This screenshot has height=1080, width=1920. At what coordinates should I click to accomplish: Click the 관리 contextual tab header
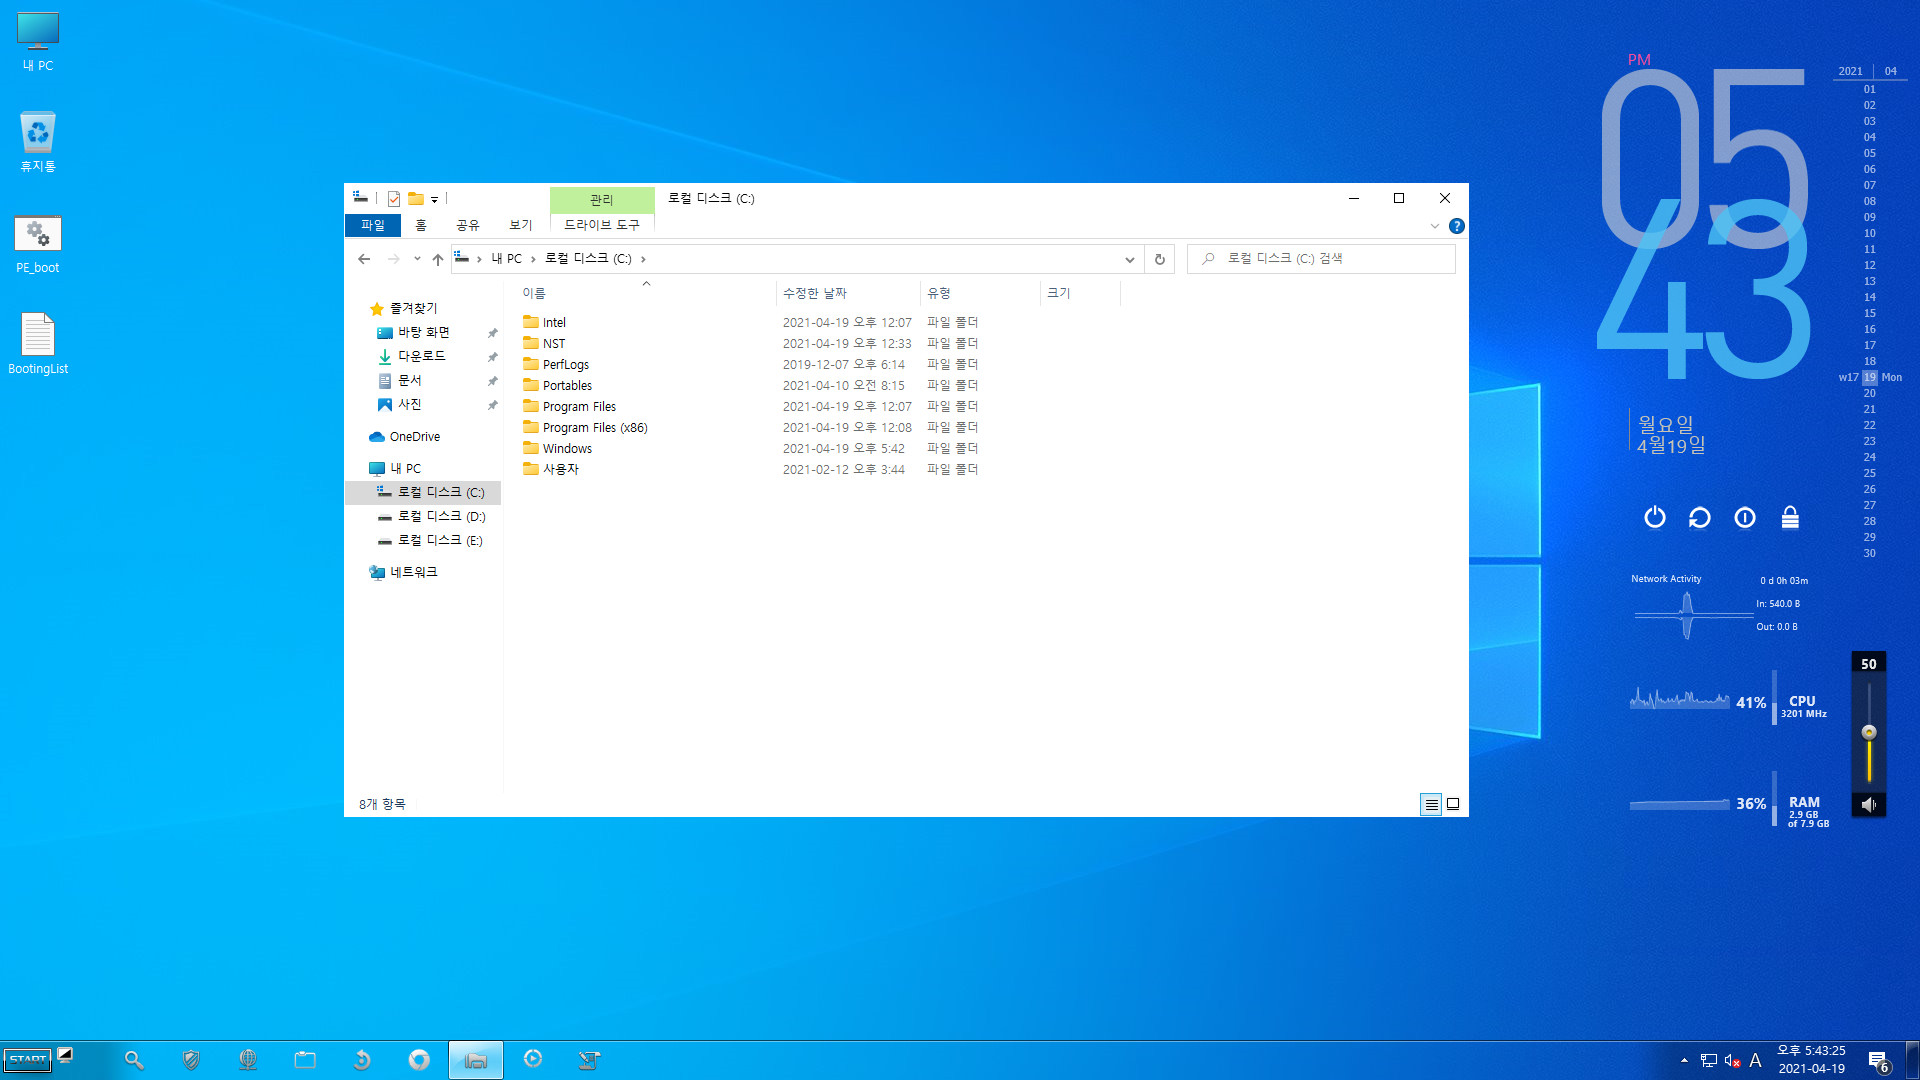click(602, 200)
